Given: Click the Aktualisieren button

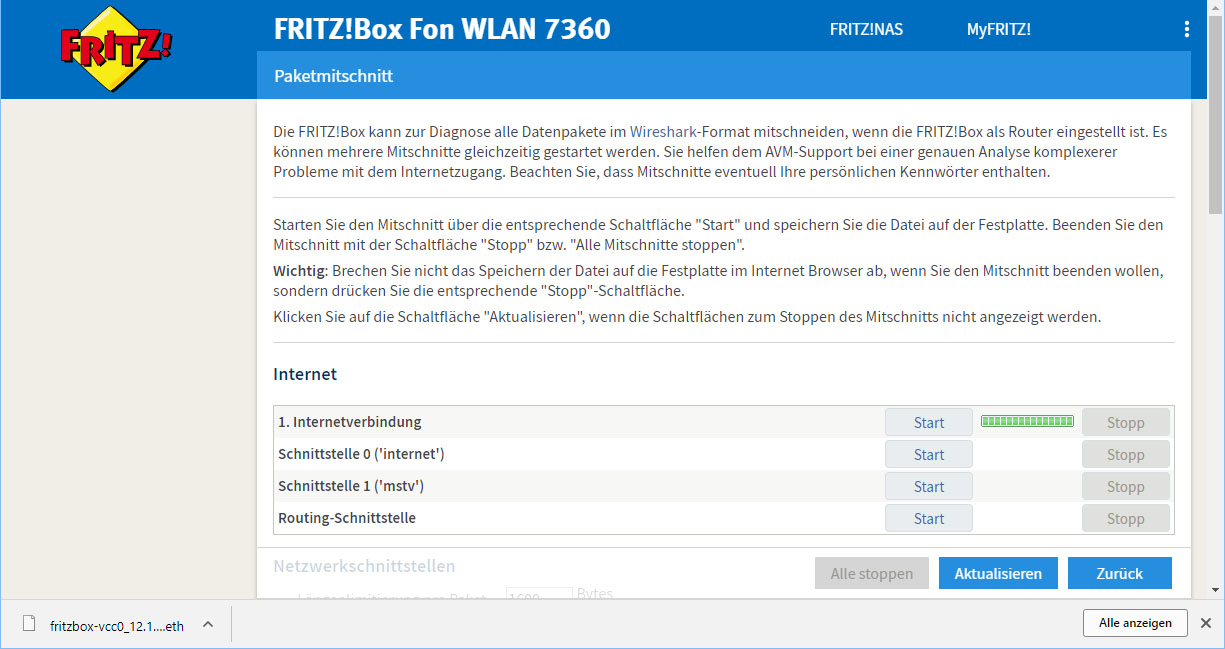Looking at the screenshot, I should click(x=998, y=573).
